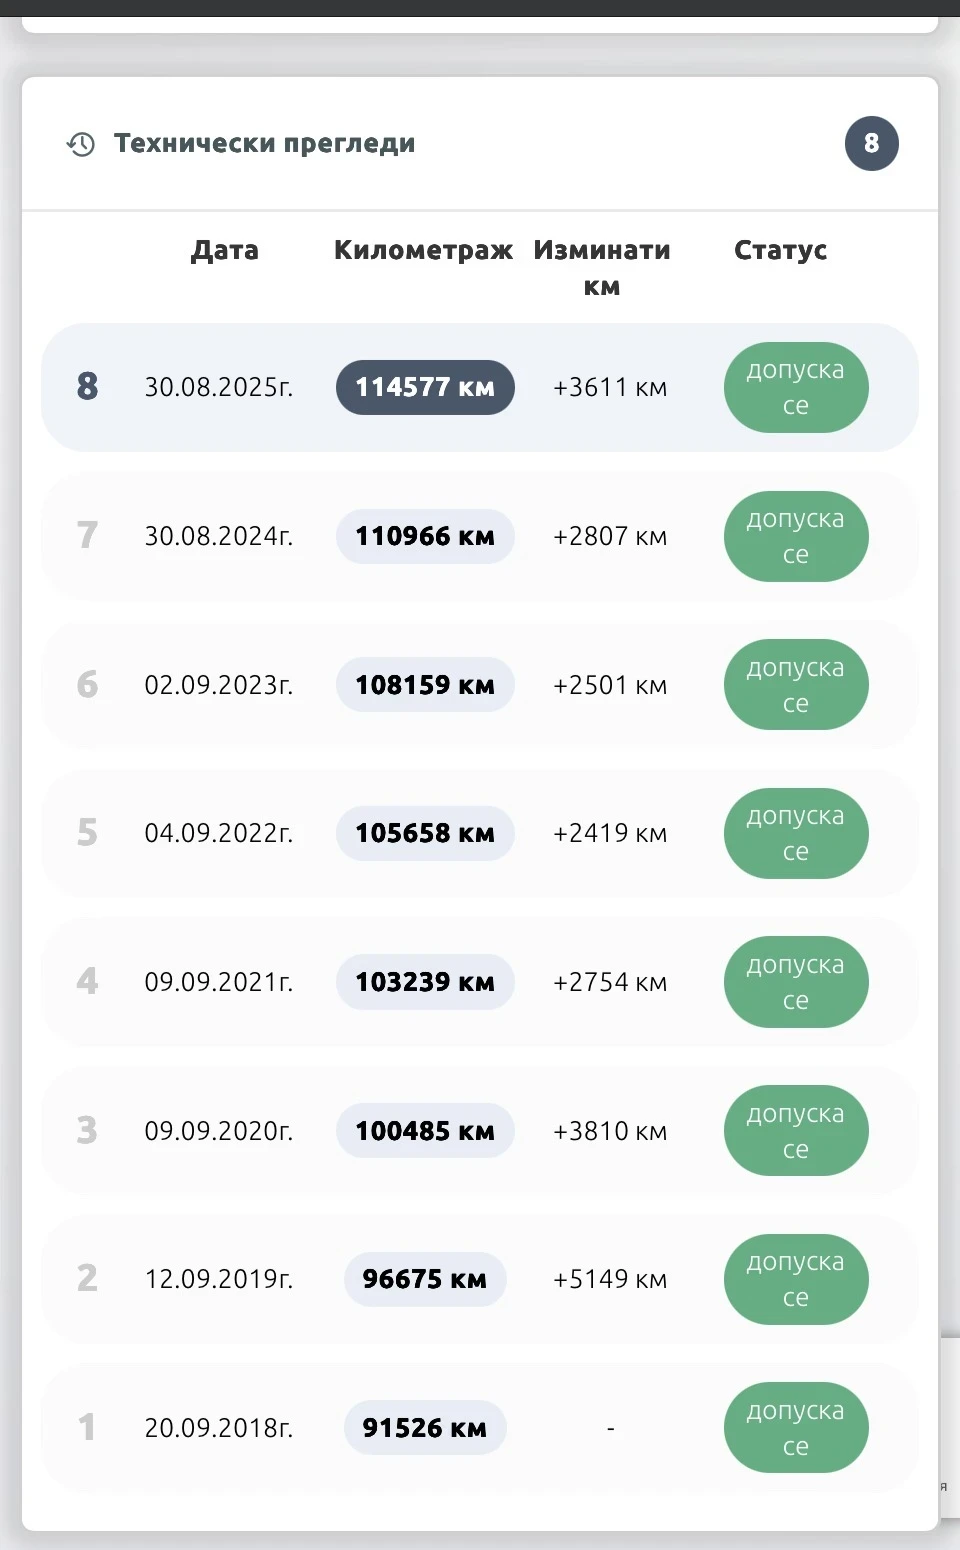Select the 110966 км mileage pill
The width and height of the screenshot is (960, 1550).
point(425,536)
